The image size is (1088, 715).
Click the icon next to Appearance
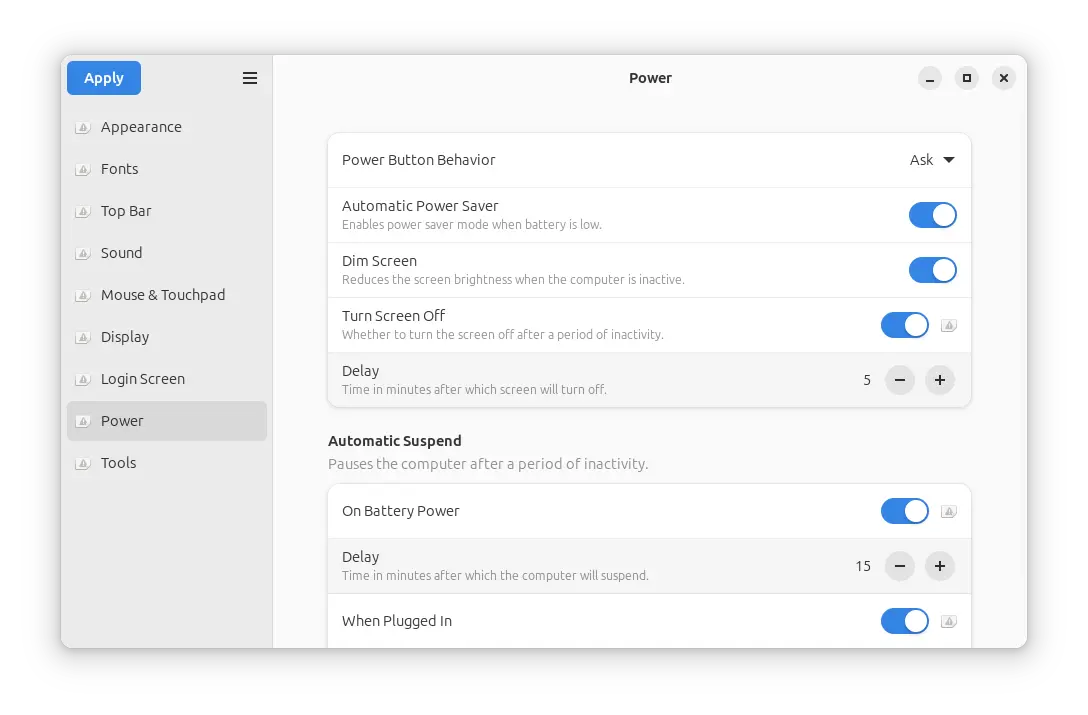pyautogui.click(x=82, y=128)
